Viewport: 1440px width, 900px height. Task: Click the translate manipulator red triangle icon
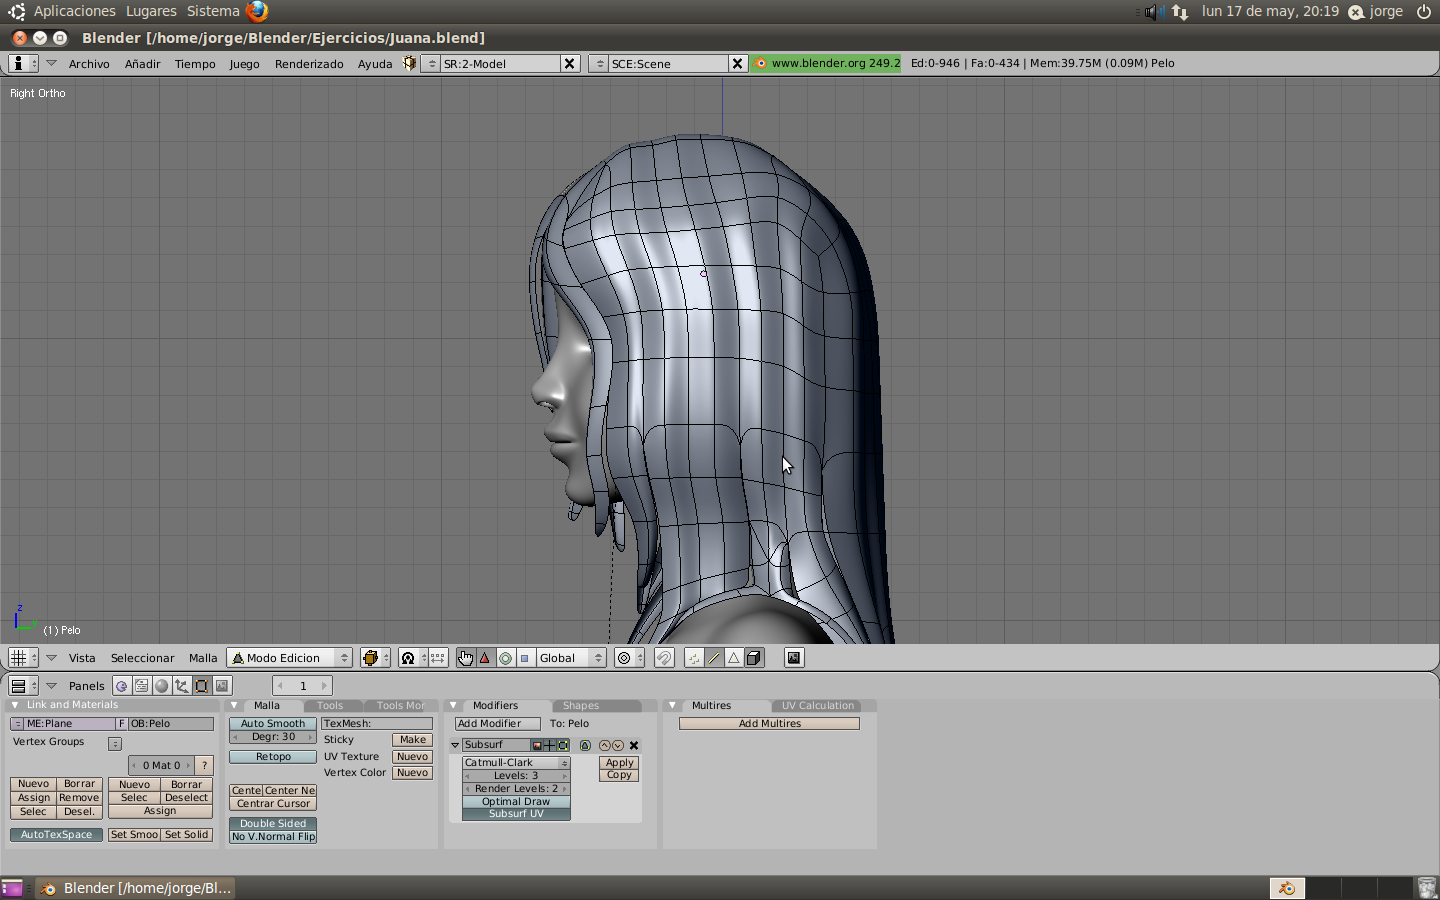(x=485, y=658)
